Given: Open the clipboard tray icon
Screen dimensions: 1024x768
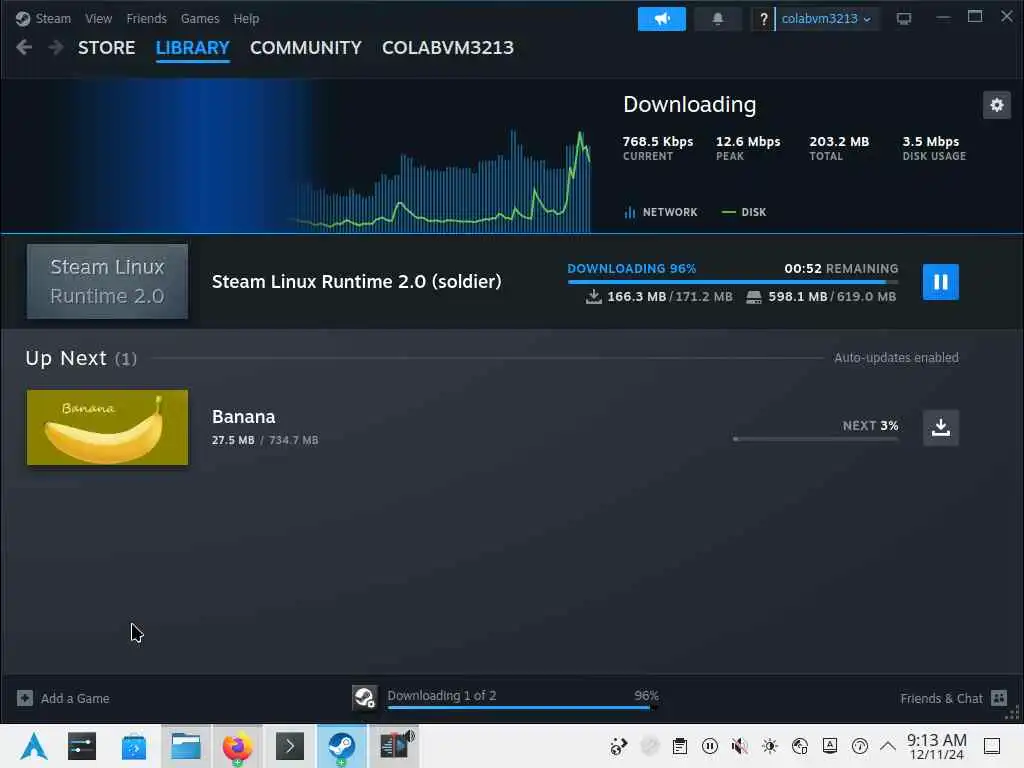Looking at the screenshot, I should click(x=680, y=746).
